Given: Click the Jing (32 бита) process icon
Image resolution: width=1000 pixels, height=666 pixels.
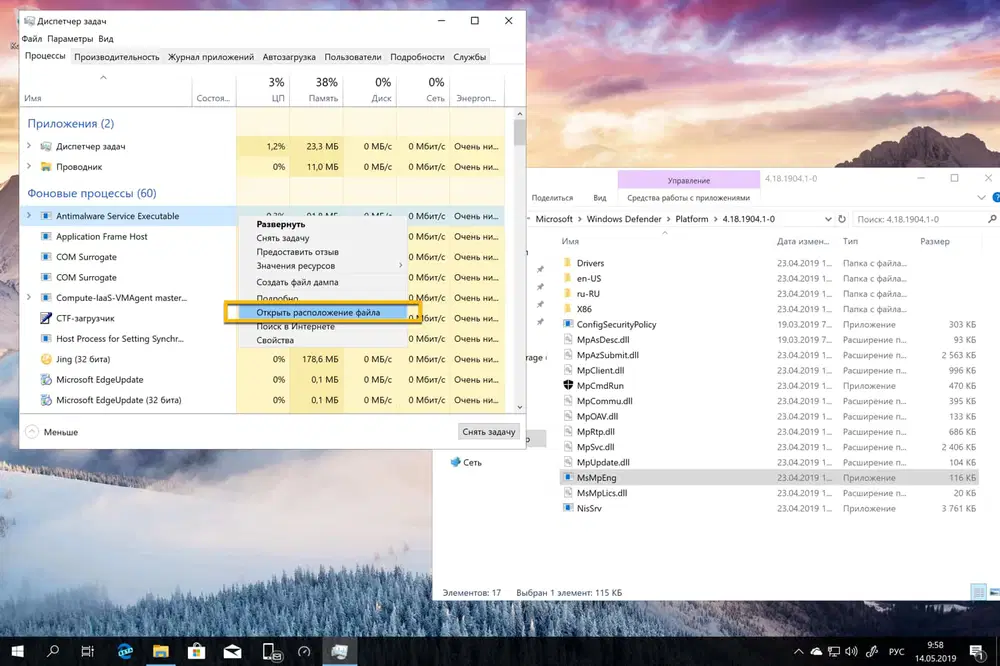Looking at the screenshot, I should 45,358.
